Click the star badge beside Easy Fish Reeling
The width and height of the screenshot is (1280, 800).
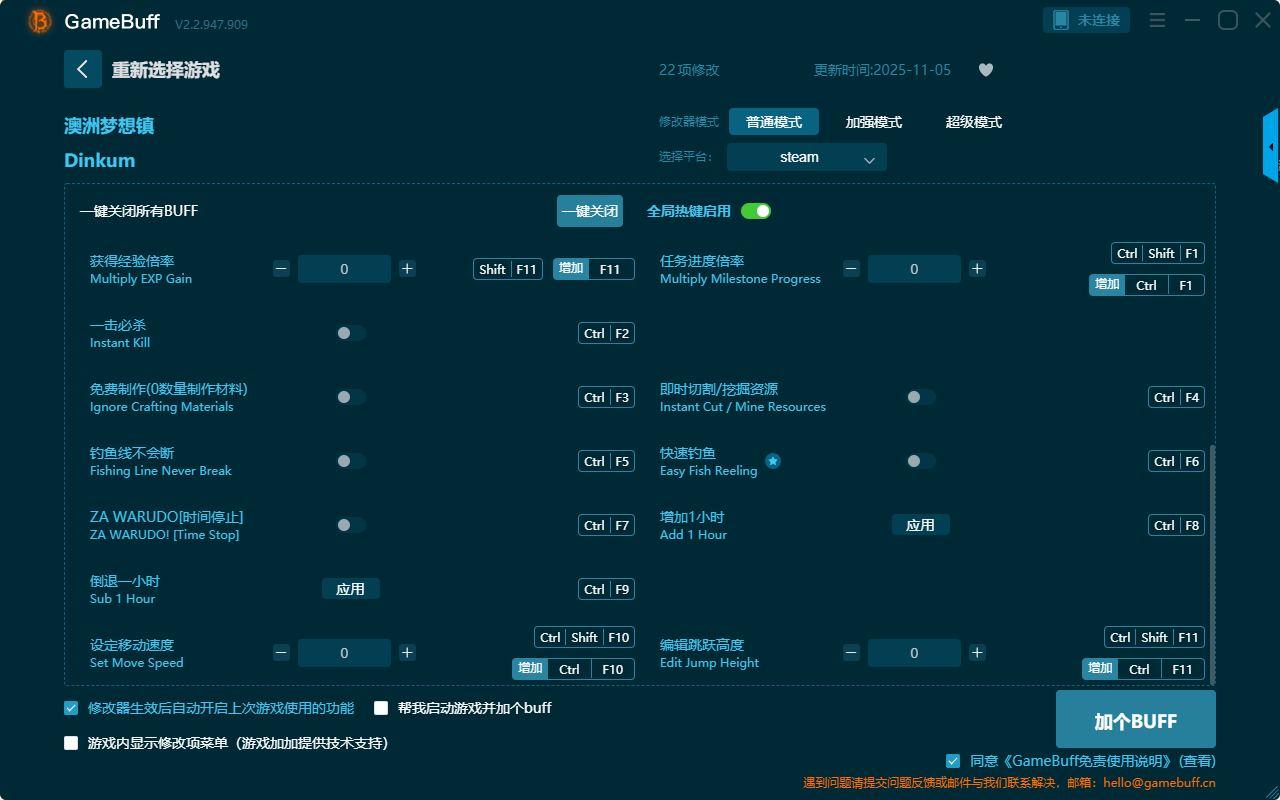pyautogui.click(x=773, y=461)
